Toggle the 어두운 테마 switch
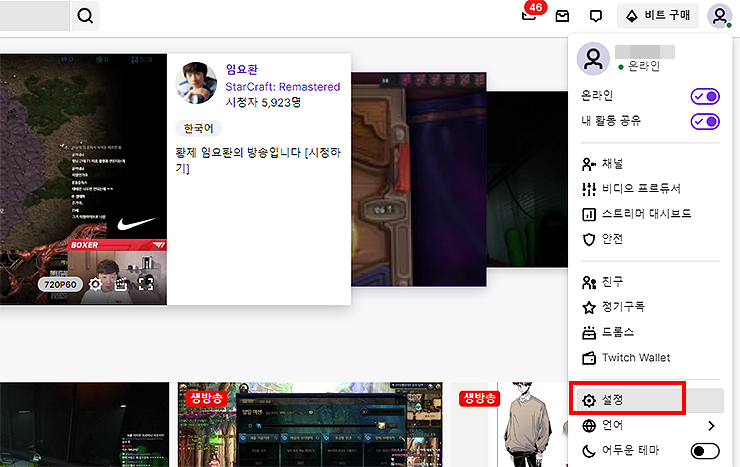 coord(705,451)
